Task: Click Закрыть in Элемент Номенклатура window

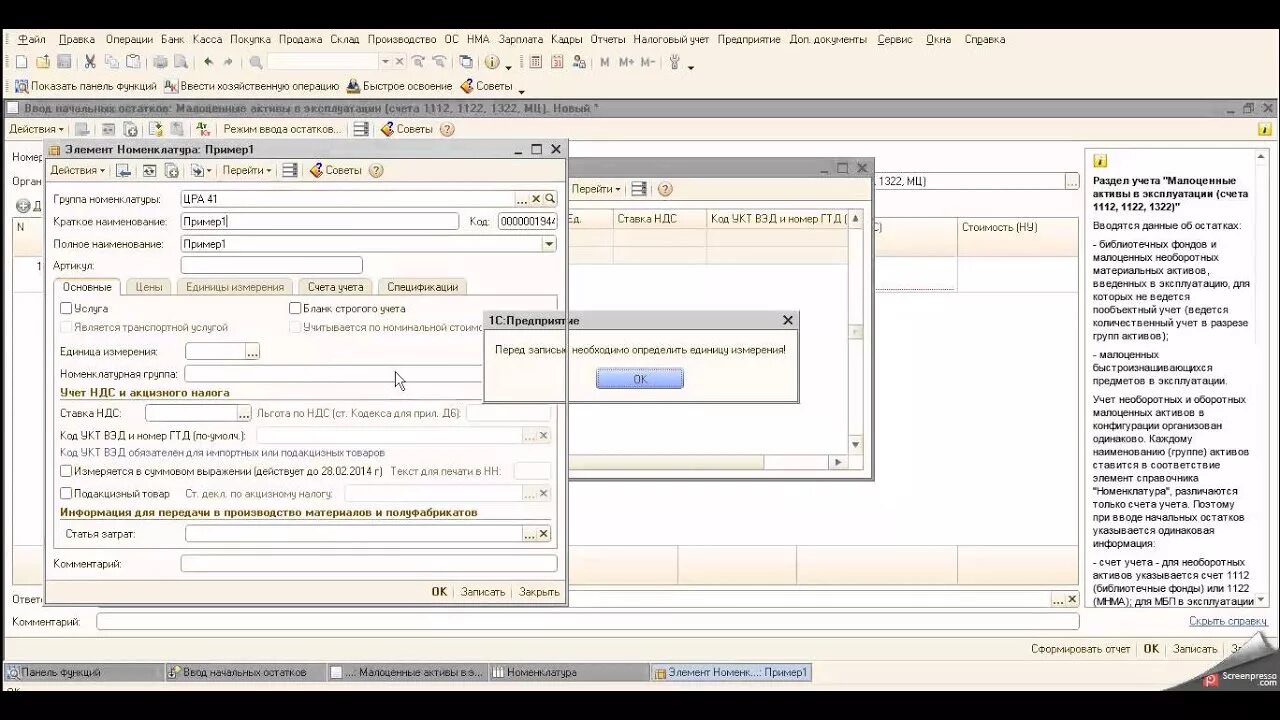Action: point(539,592)
